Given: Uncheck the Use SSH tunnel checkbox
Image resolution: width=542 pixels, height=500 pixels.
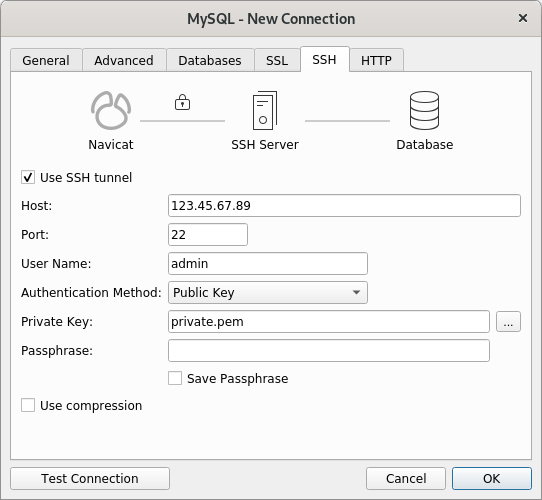Looking at the screenshot, I should pyautogui.click(x=28, y=177).
